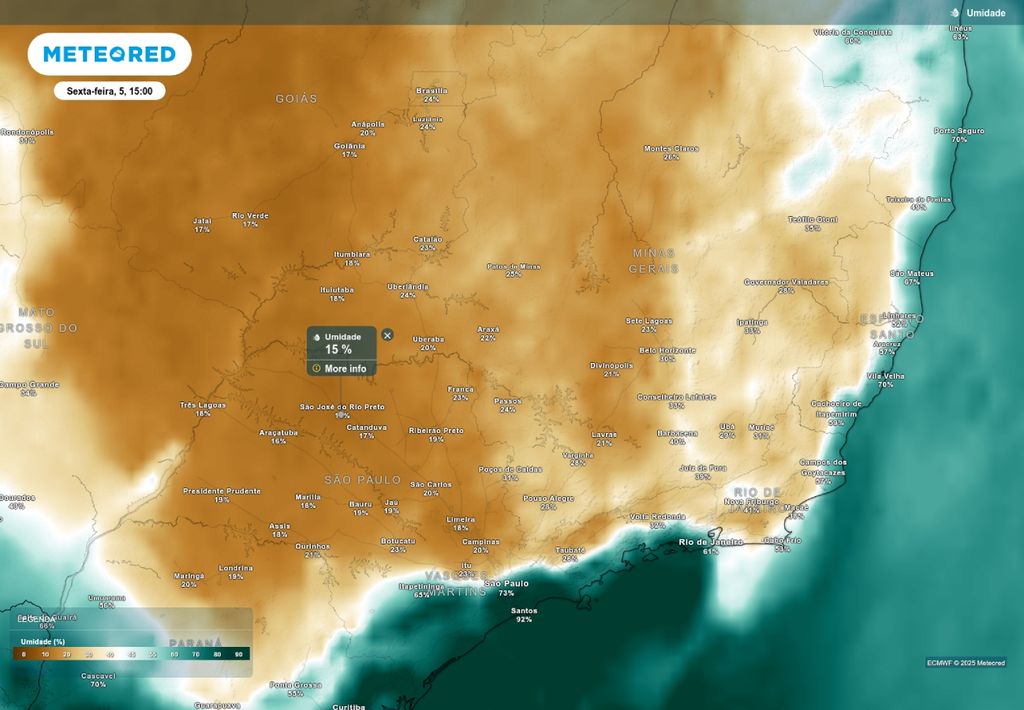This screenshot has width=1024, height=710.
Task: Click the Meteored logo
Action: point(109,54)
